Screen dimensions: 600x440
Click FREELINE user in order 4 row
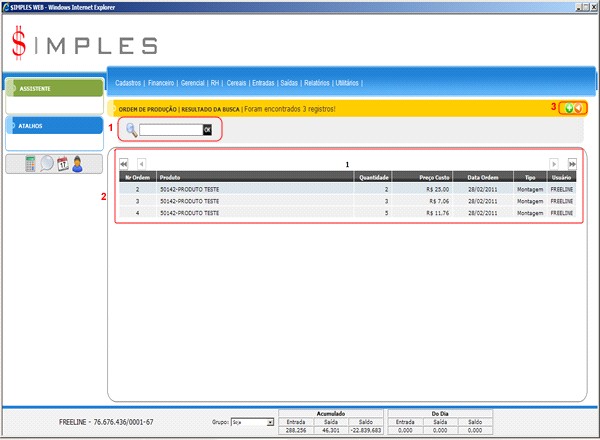point(561,213)
